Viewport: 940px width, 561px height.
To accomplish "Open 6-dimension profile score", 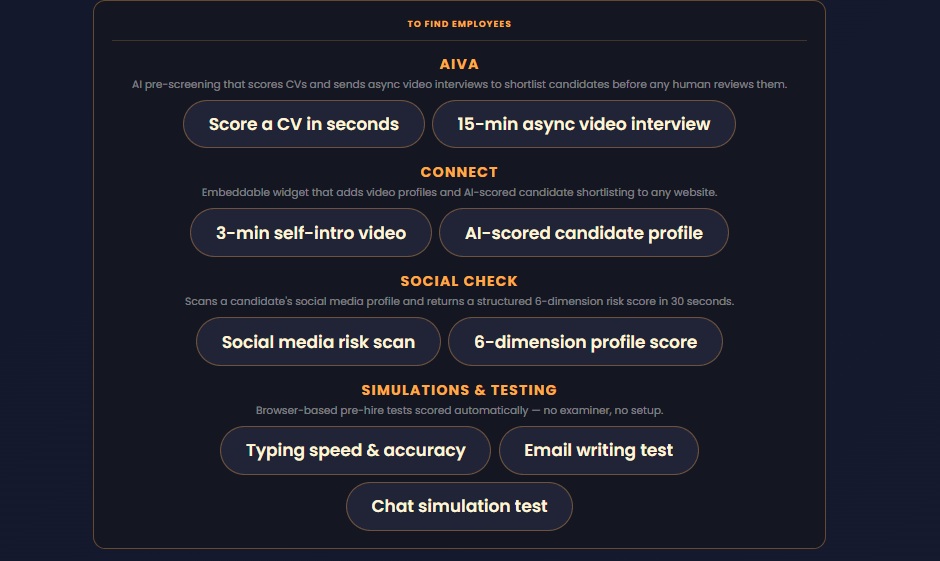I will [585, 342].
